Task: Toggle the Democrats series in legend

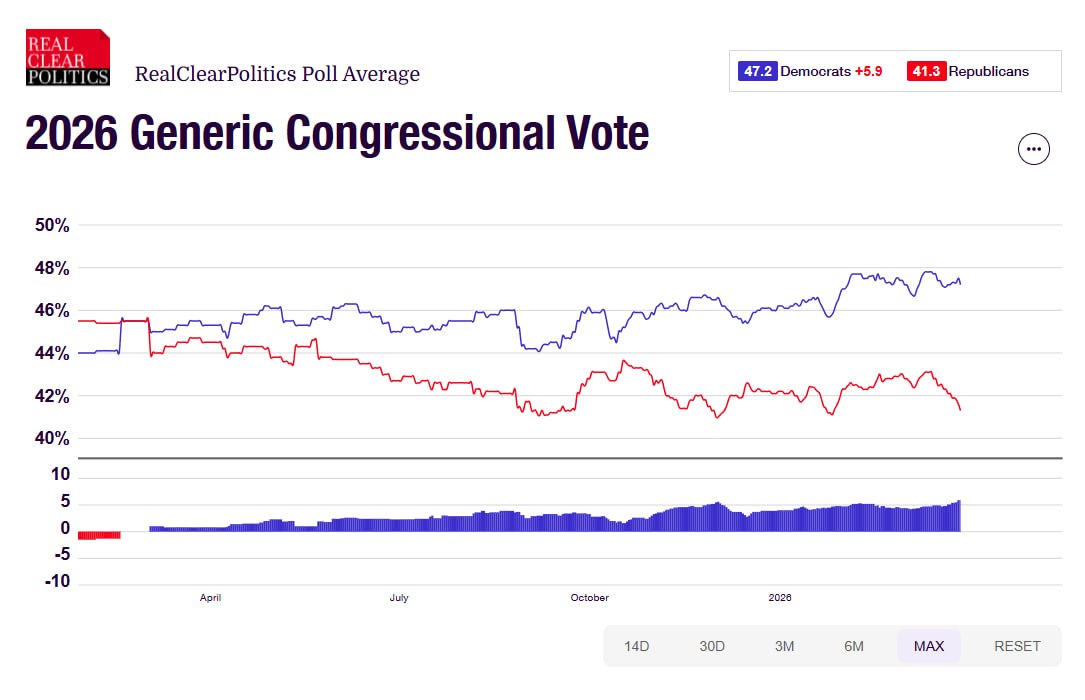Action: coord(815,72)
